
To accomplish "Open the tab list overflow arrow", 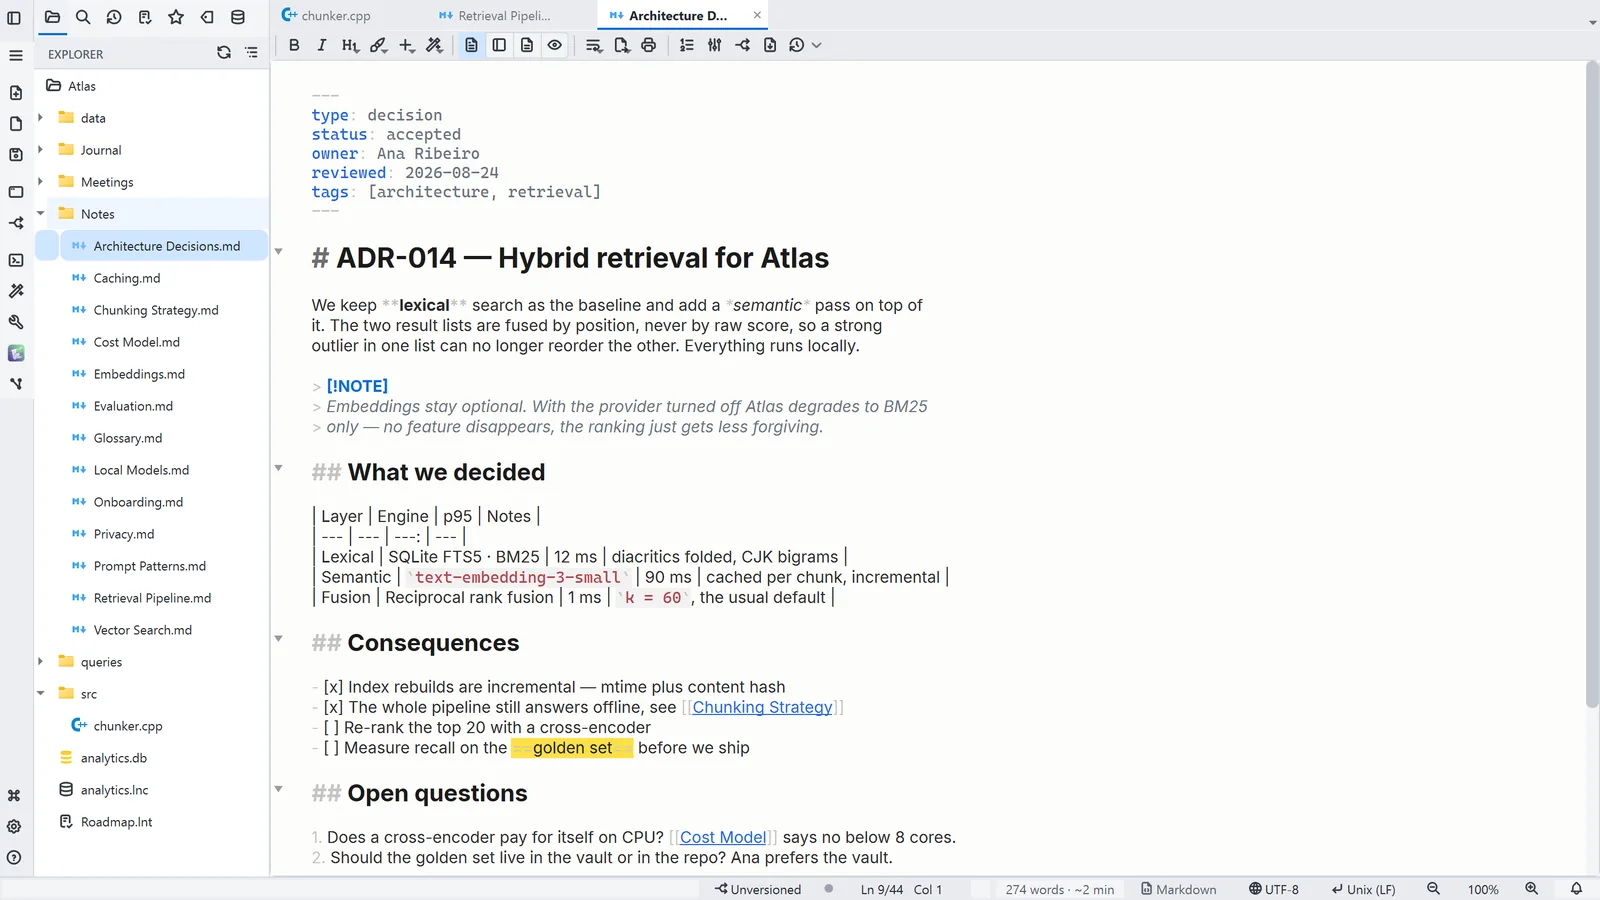I will pos(1592,22).
